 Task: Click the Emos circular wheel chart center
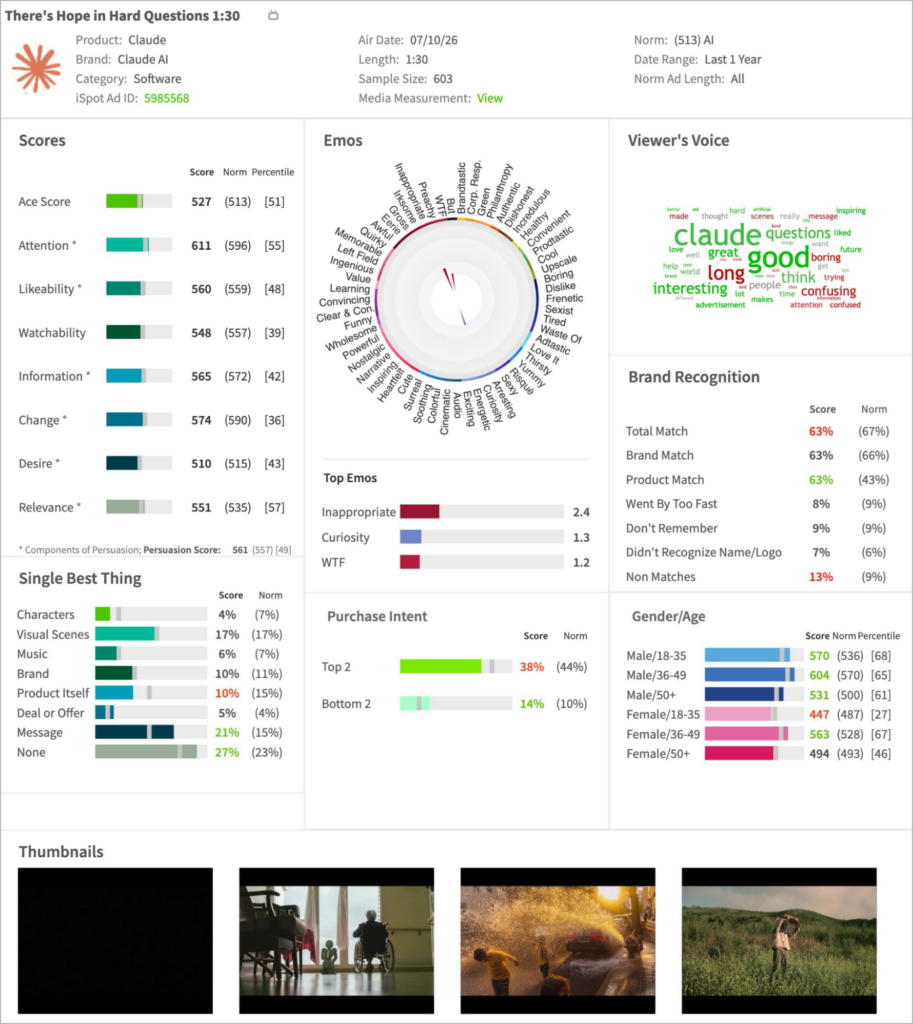[x=456, y=299]
